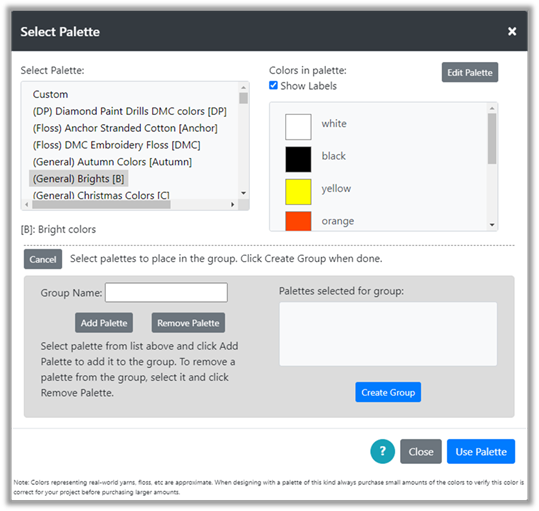Click colors list scroll down arrow
Image resolution: width=539 pixels, height=511 pixels.
(x=492, y=225)
